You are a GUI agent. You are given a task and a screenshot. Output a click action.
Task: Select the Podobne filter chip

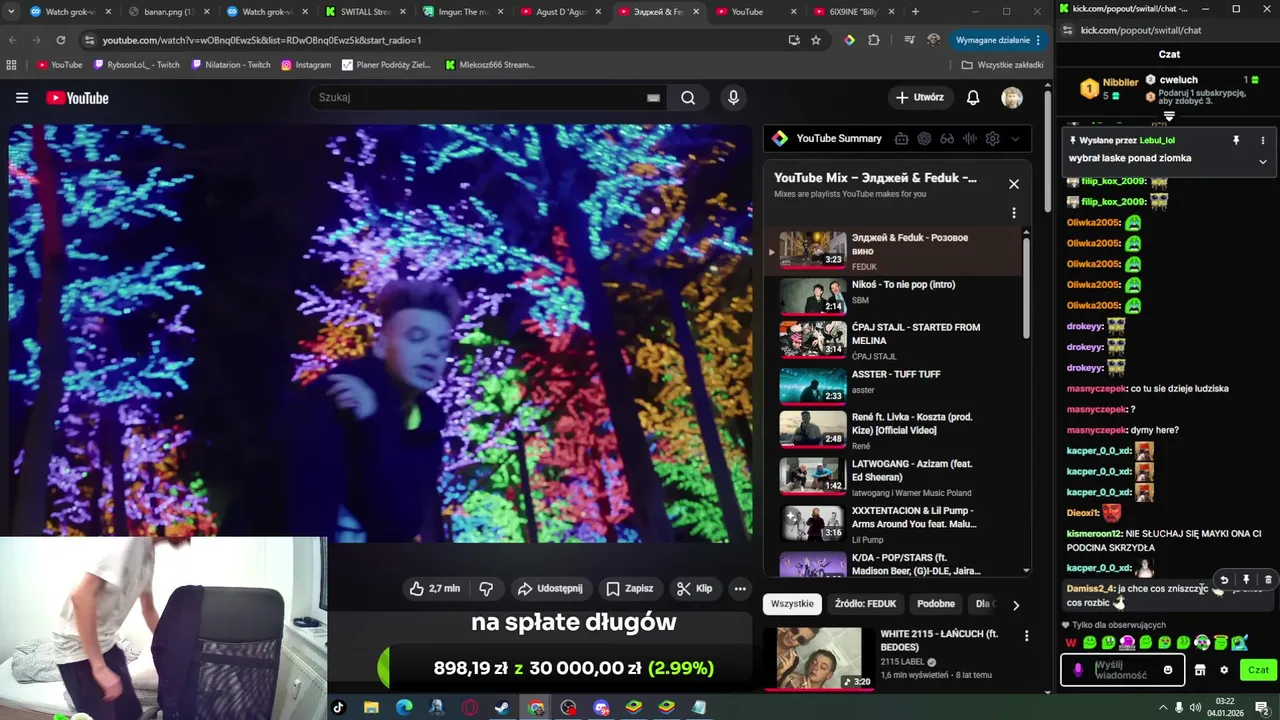pyautogui.click(x=936, y=604)
